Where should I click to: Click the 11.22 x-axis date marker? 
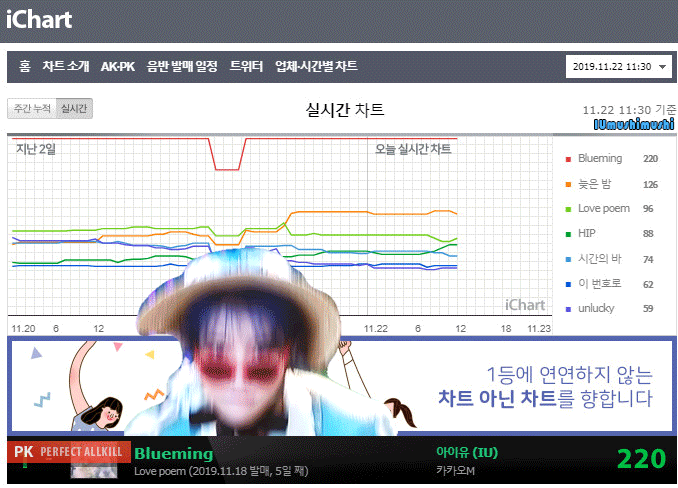pos(376,329)
